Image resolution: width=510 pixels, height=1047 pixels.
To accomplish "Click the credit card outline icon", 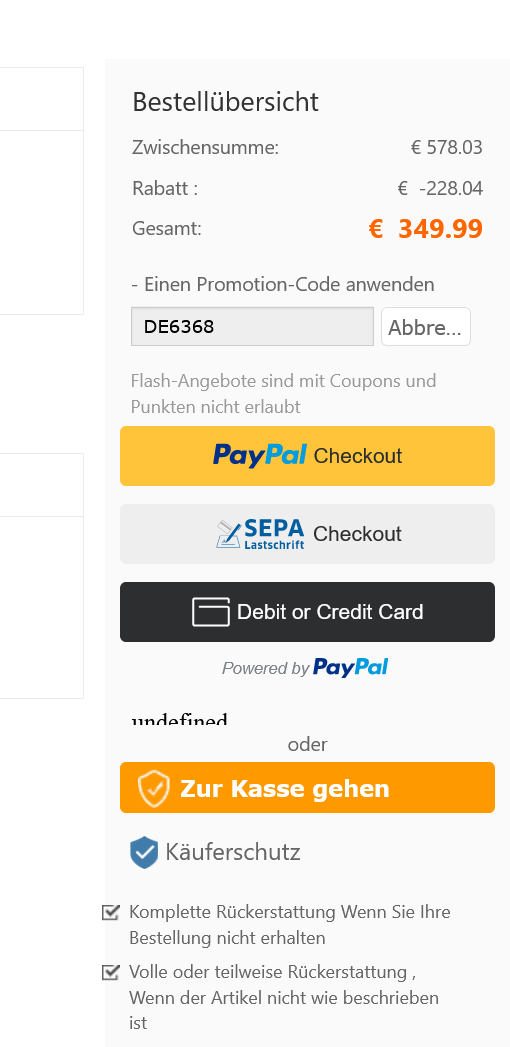I will pos(211,612).
